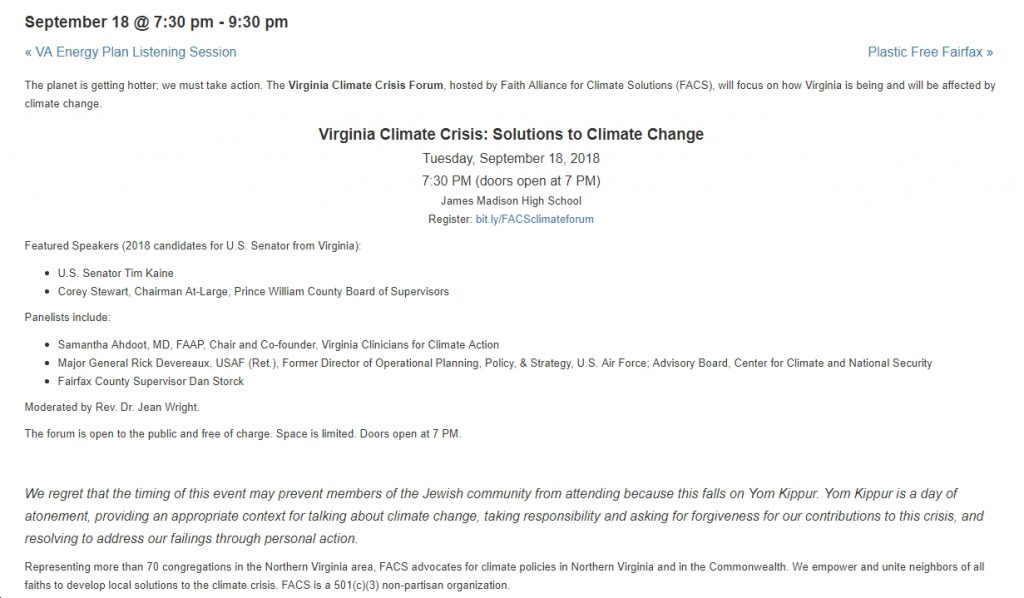
Task: Go to the Plastic Free Fairfax event
Action: [x=930, y=52]
